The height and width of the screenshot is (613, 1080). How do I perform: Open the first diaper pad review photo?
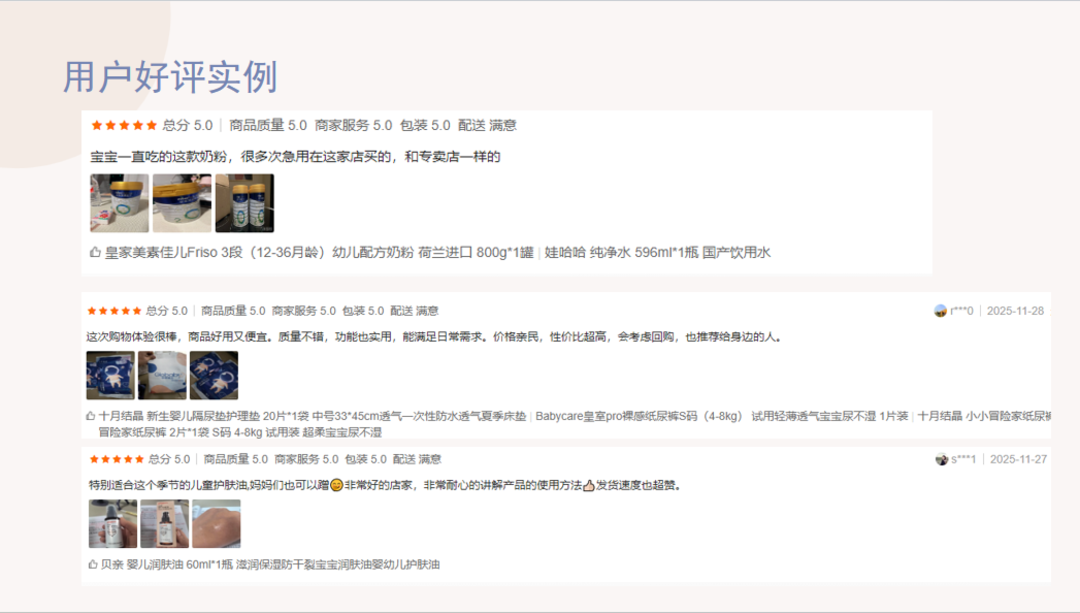[x=110, y=375]
